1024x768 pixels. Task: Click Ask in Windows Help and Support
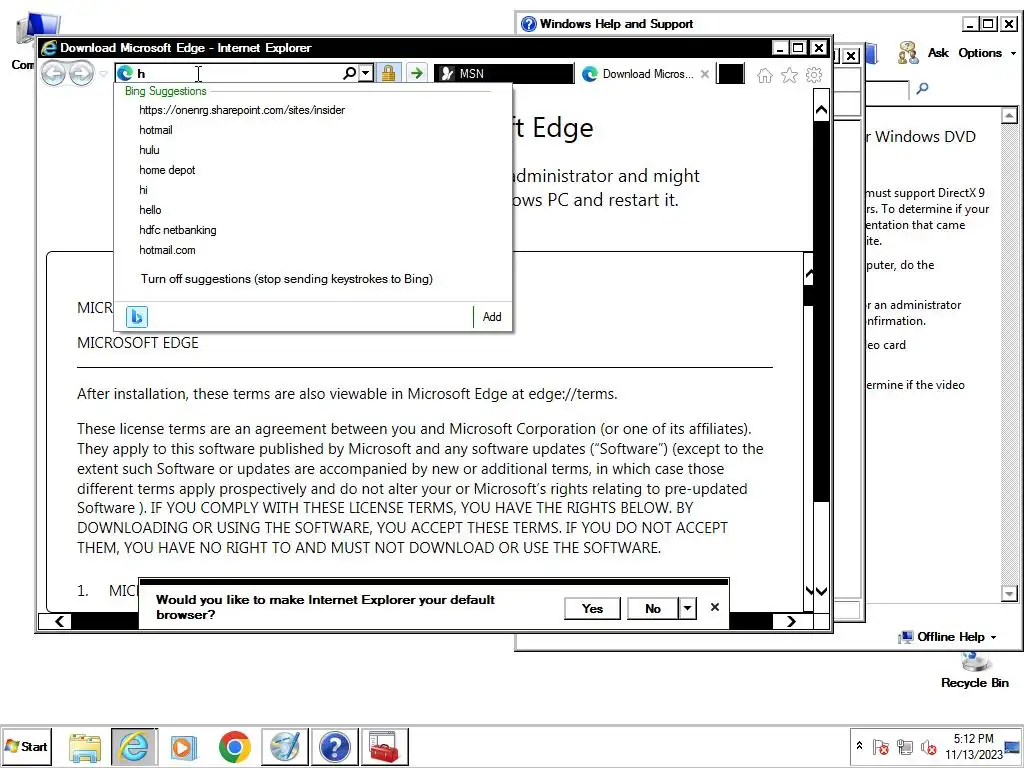pyautogui.click(x=922, y=53)
